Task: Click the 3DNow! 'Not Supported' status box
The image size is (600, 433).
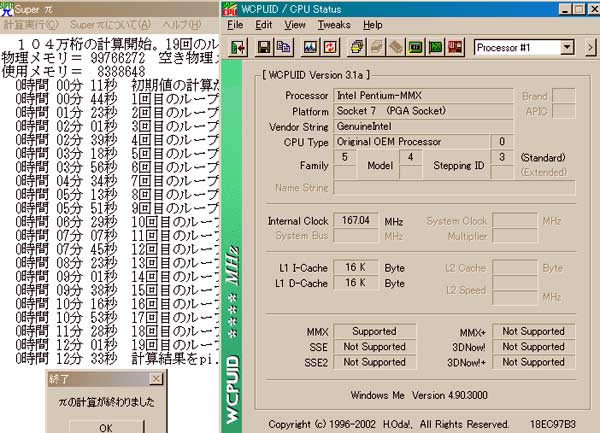Action: tap(533, 347)
